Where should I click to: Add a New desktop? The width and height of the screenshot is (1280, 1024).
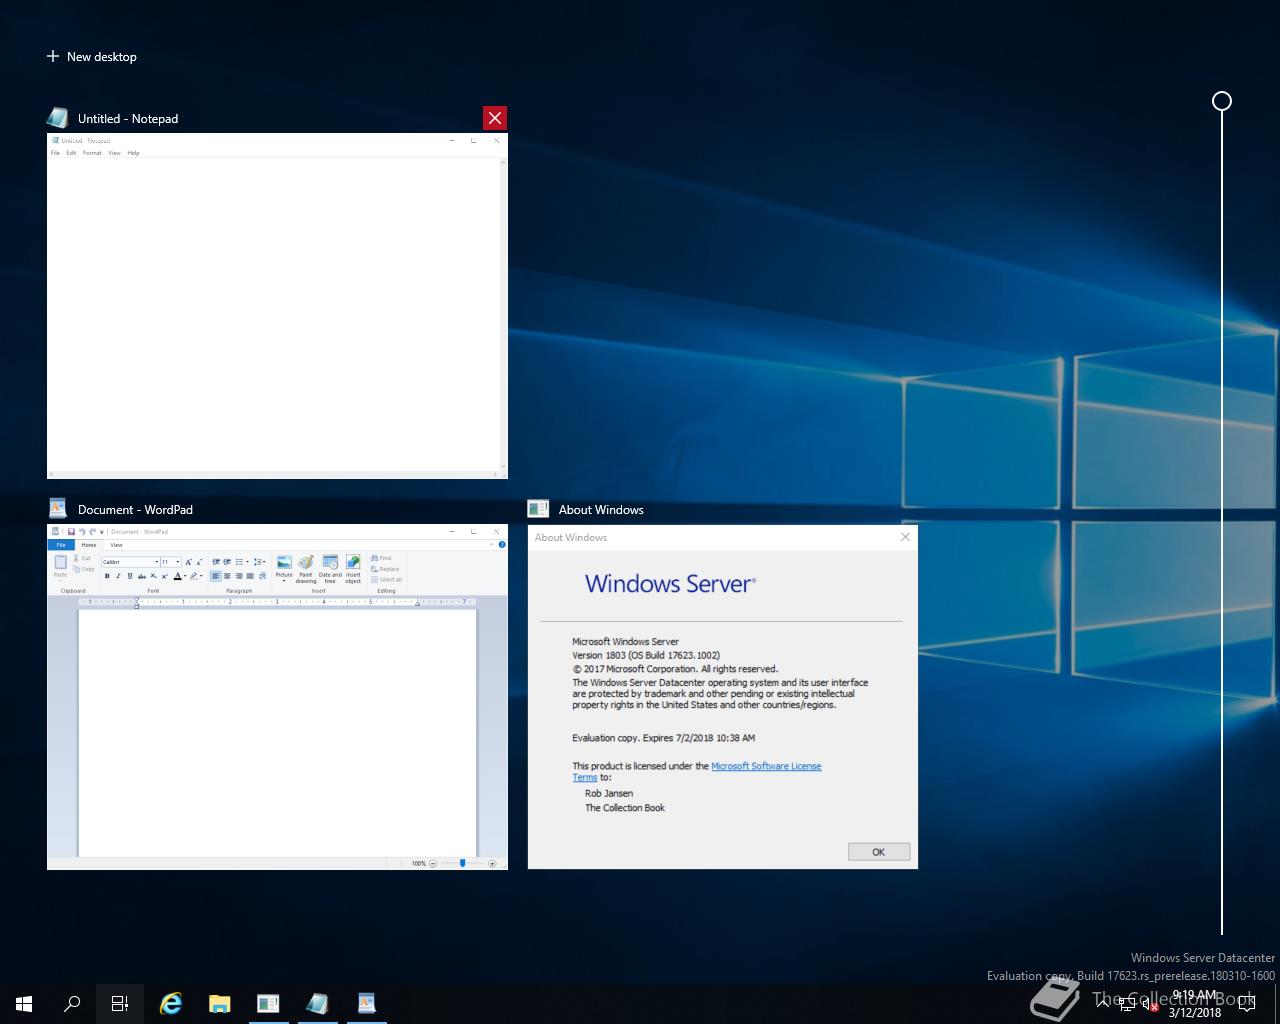point(92,57)
